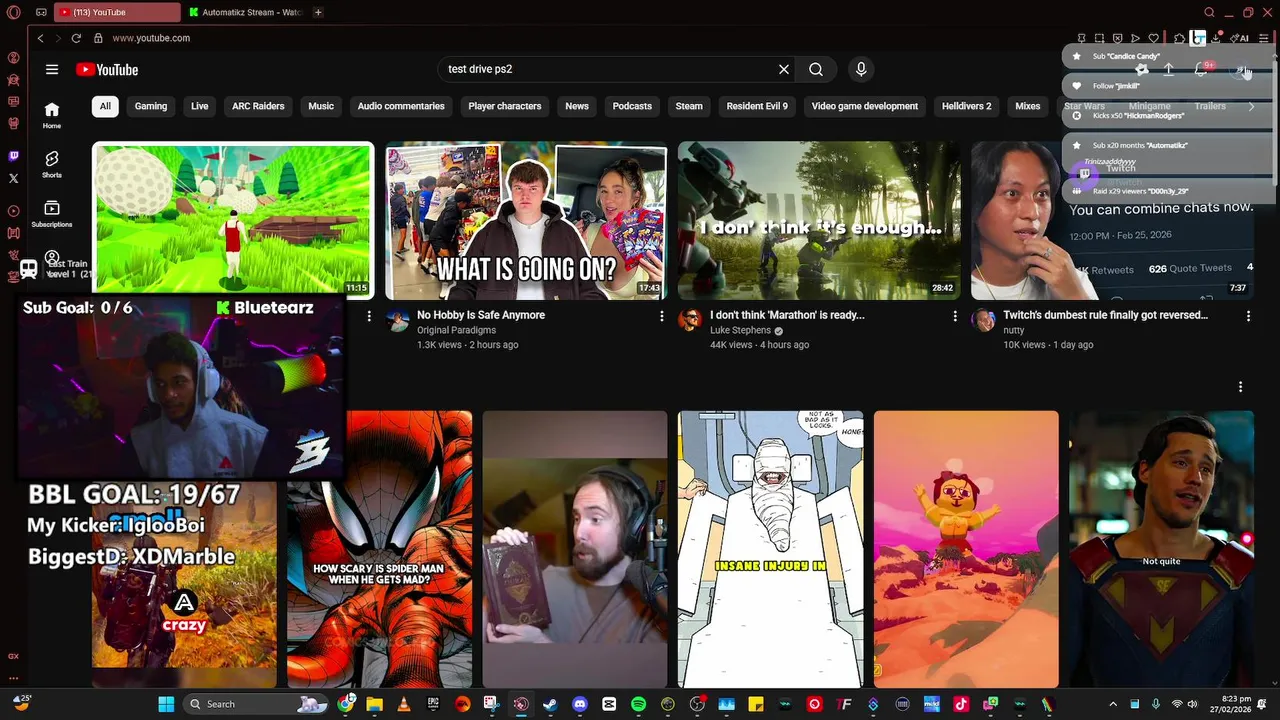
Task: Open the YouTube guide hamburger menu
Action: pyautogui.click(x=52, y=69)
